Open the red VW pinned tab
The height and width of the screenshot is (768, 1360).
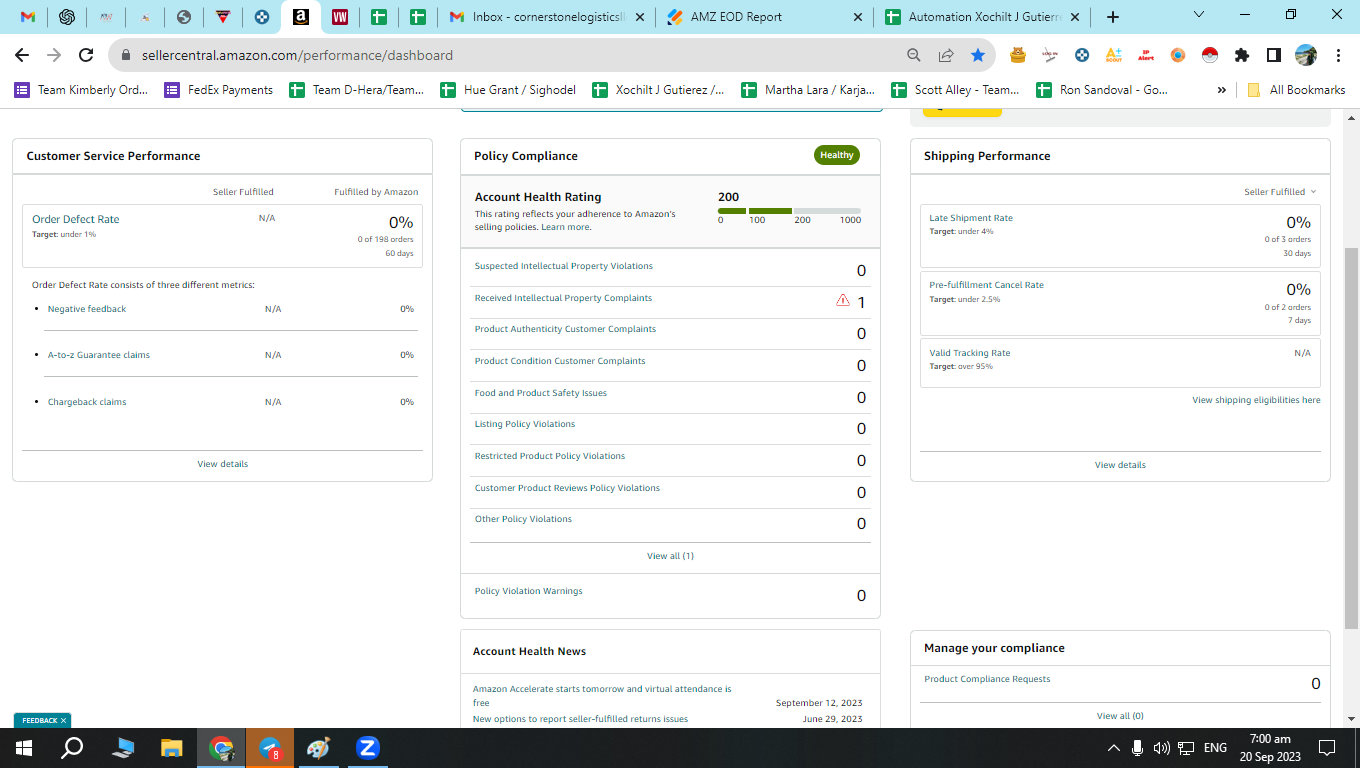(340, 17)
